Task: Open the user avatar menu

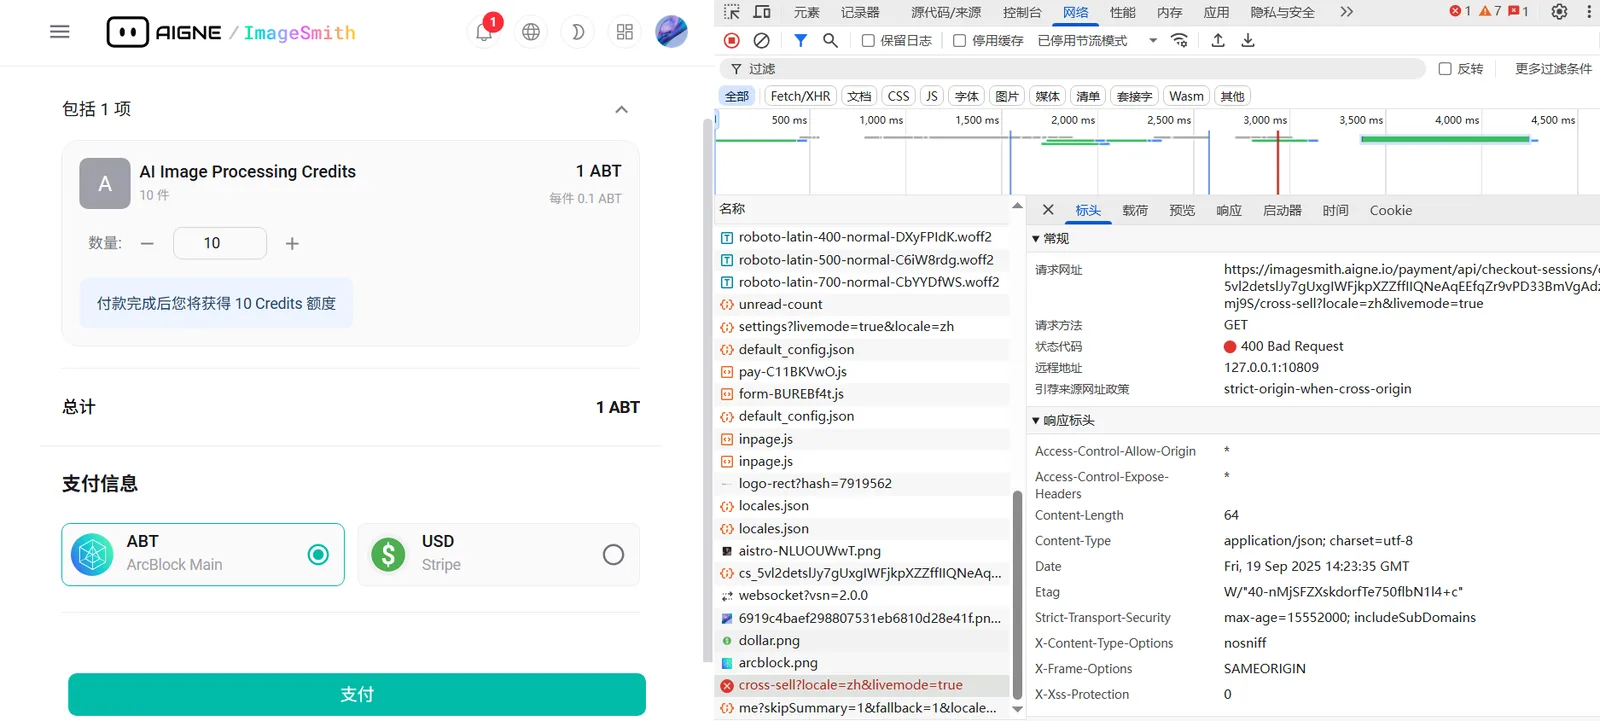Action: [x=672, y=32]
